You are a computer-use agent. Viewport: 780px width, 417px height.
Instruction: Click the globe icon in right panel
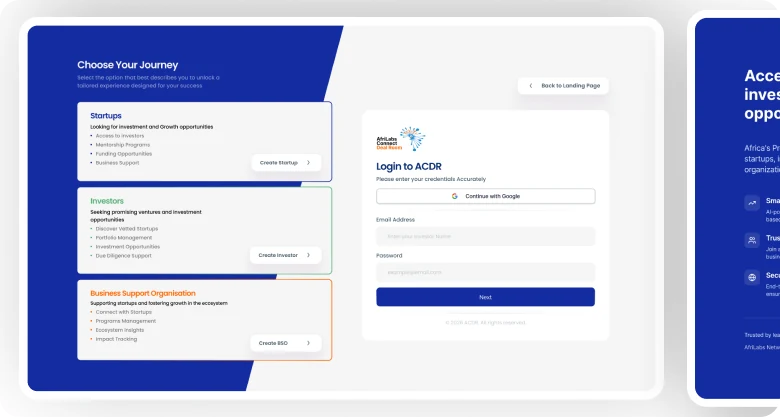pos(752,277)
